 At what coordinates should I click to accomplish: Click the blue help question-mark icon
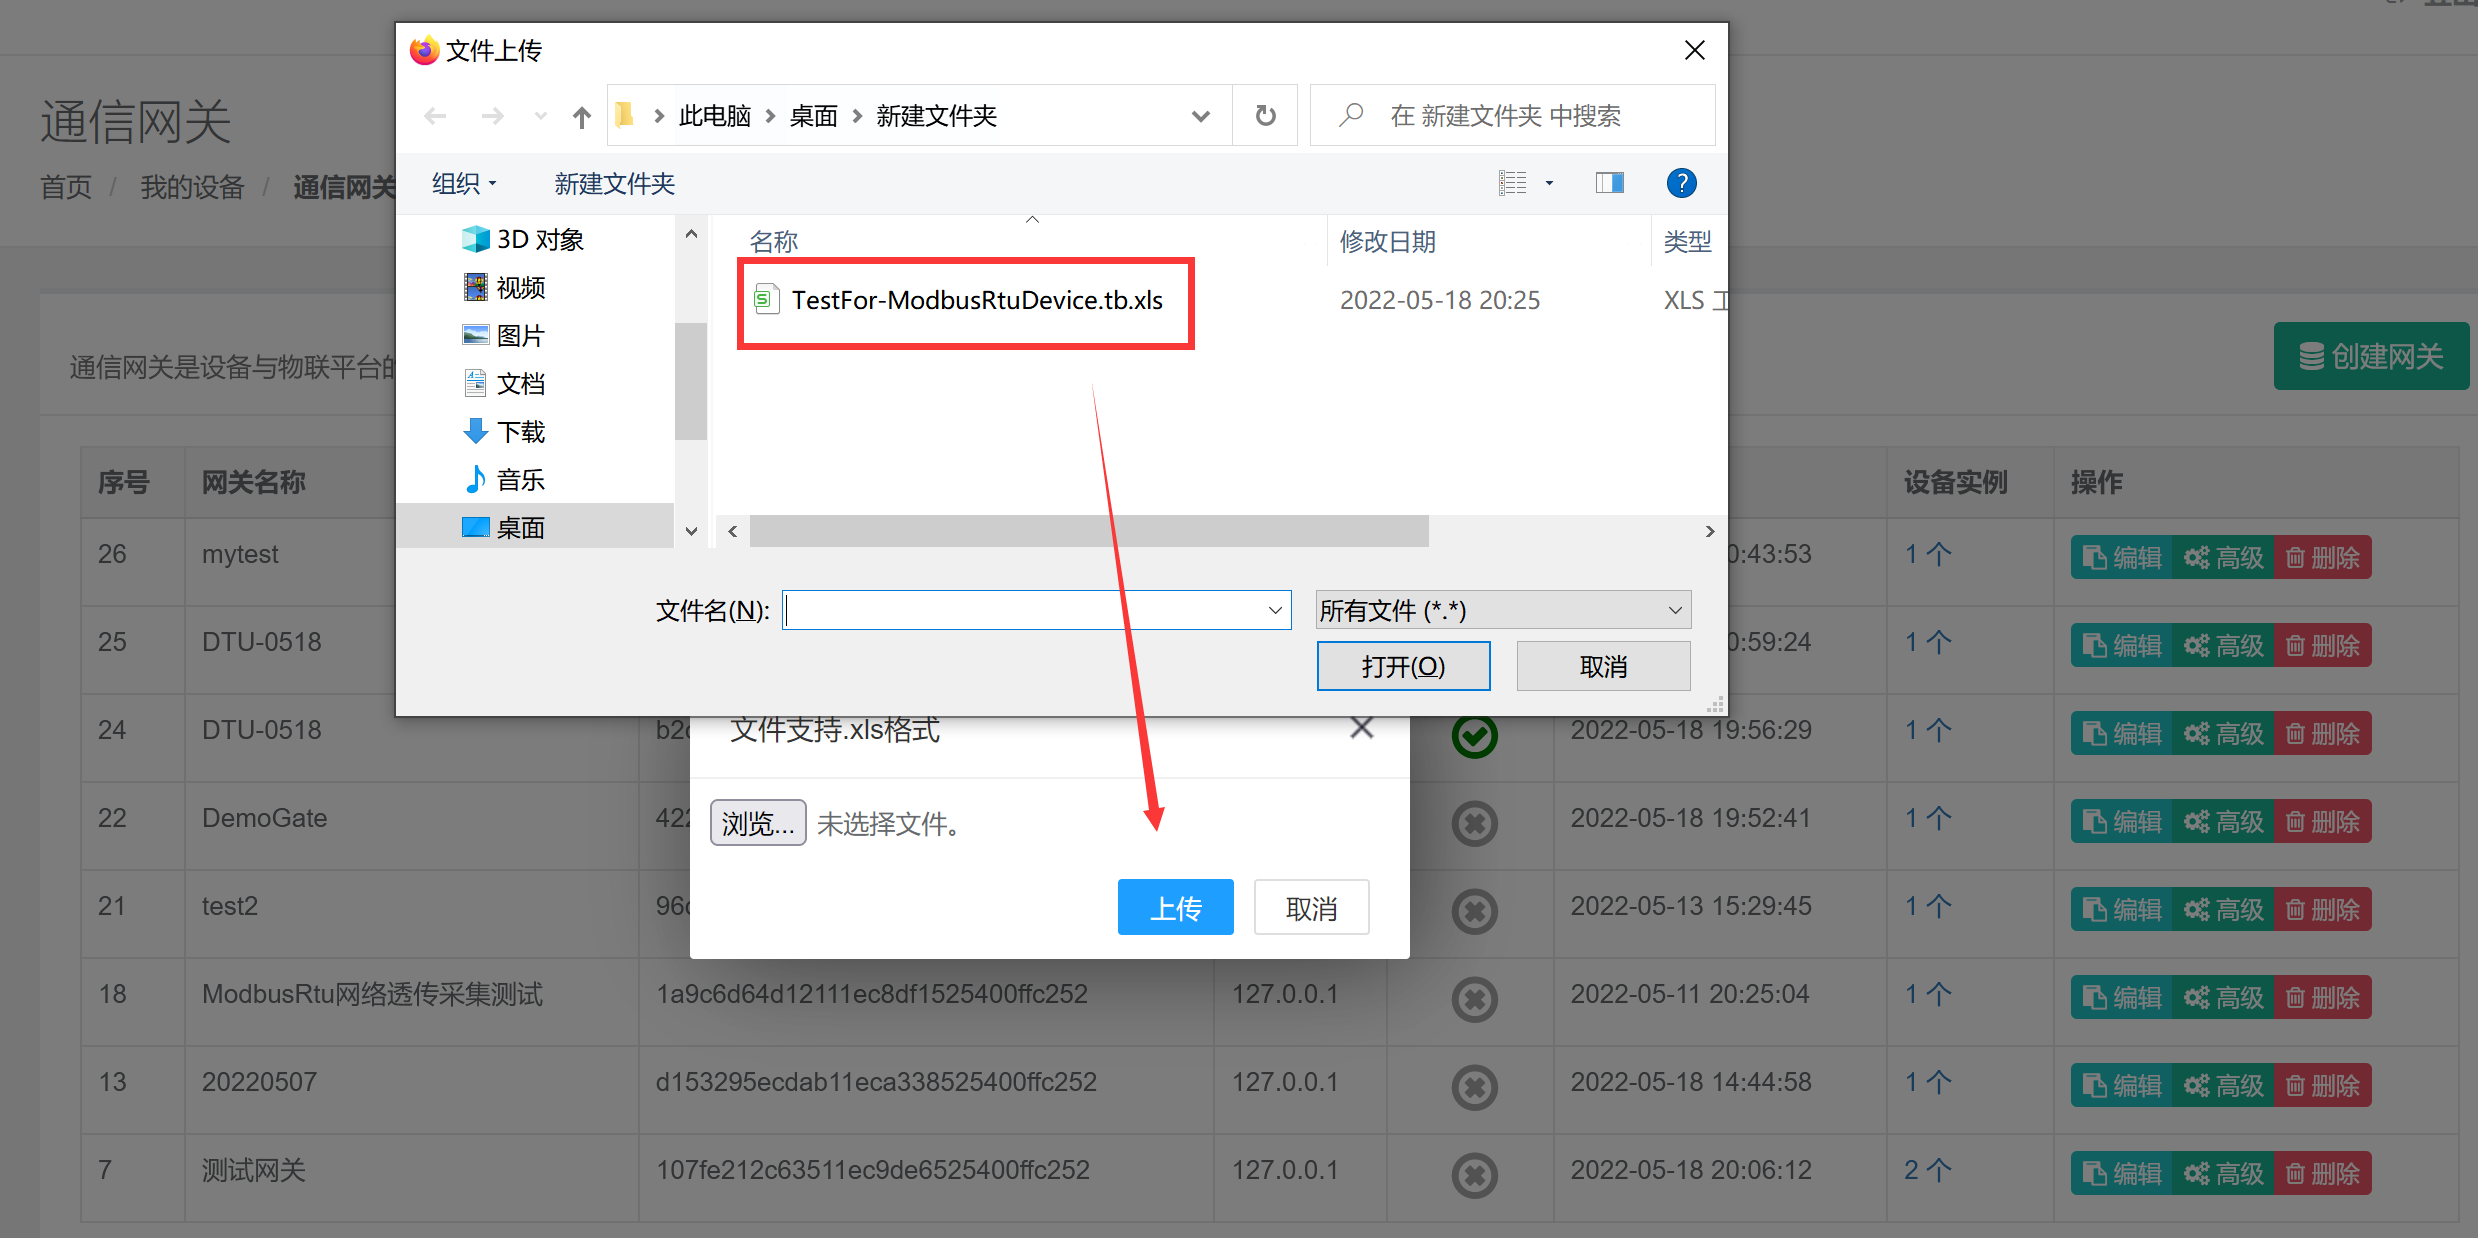(1681, 183)
